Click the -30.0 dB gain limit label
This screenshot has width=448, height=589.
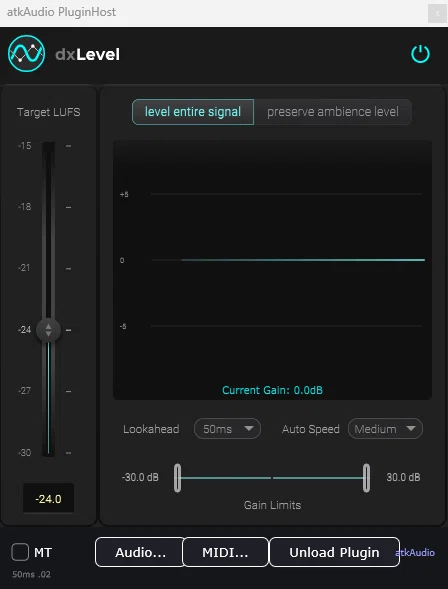[x=140, y=477]
